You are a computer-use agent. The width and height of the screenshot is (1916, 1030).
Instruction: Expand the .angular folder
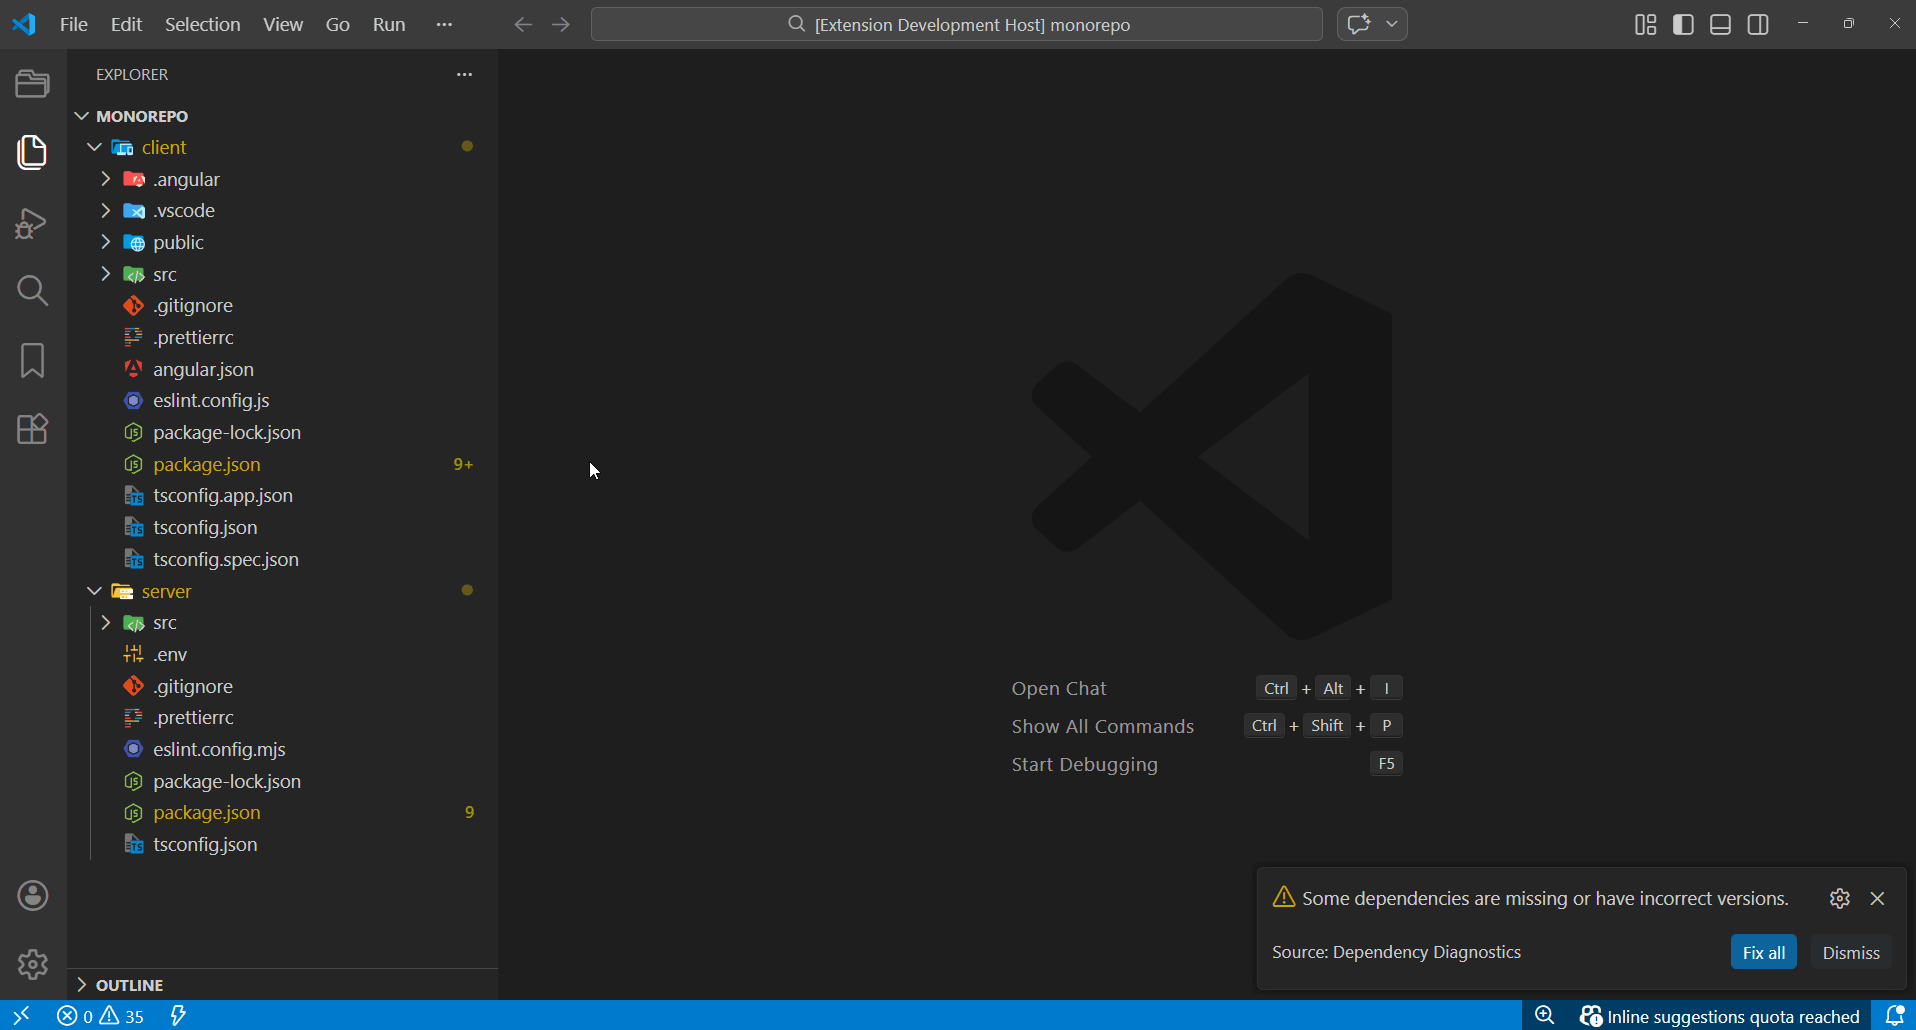click(x=105, y=179)
